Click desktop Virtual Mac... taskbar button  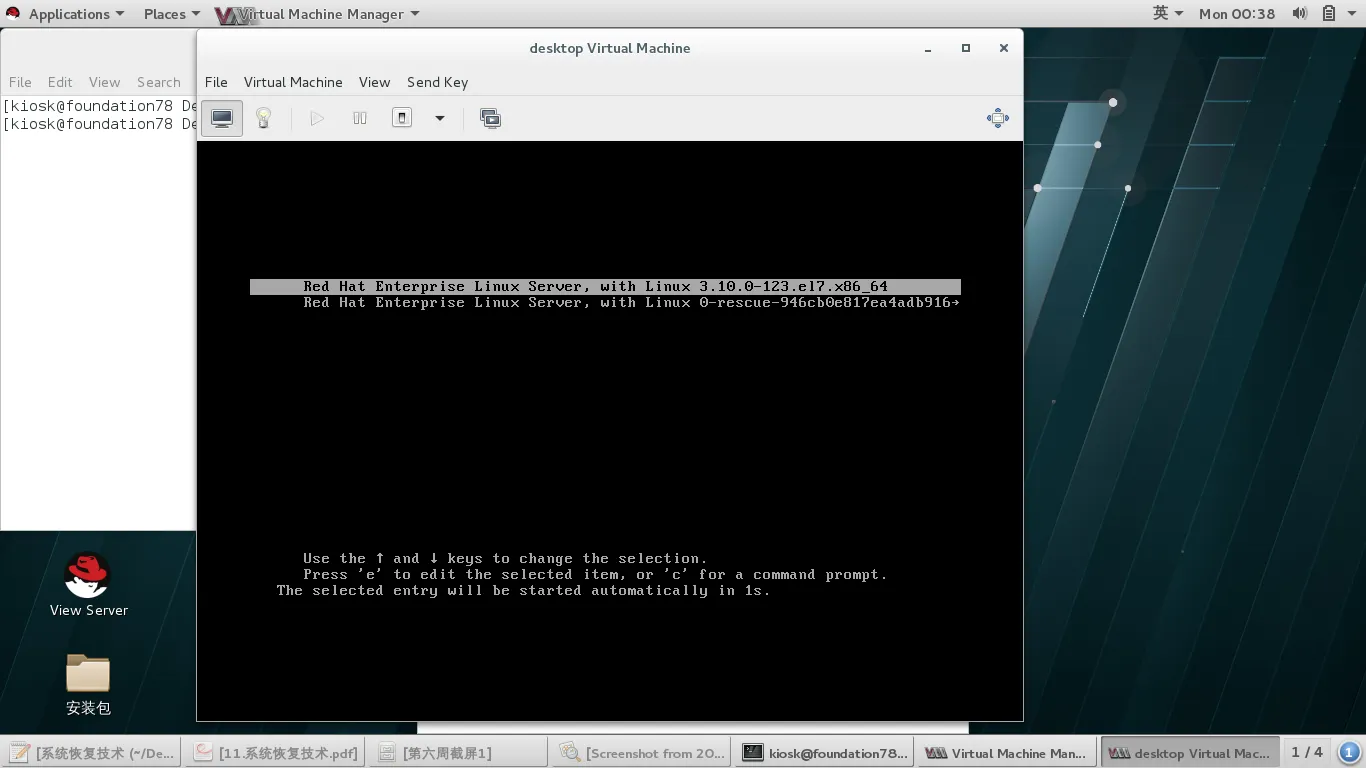[1190, 753]
